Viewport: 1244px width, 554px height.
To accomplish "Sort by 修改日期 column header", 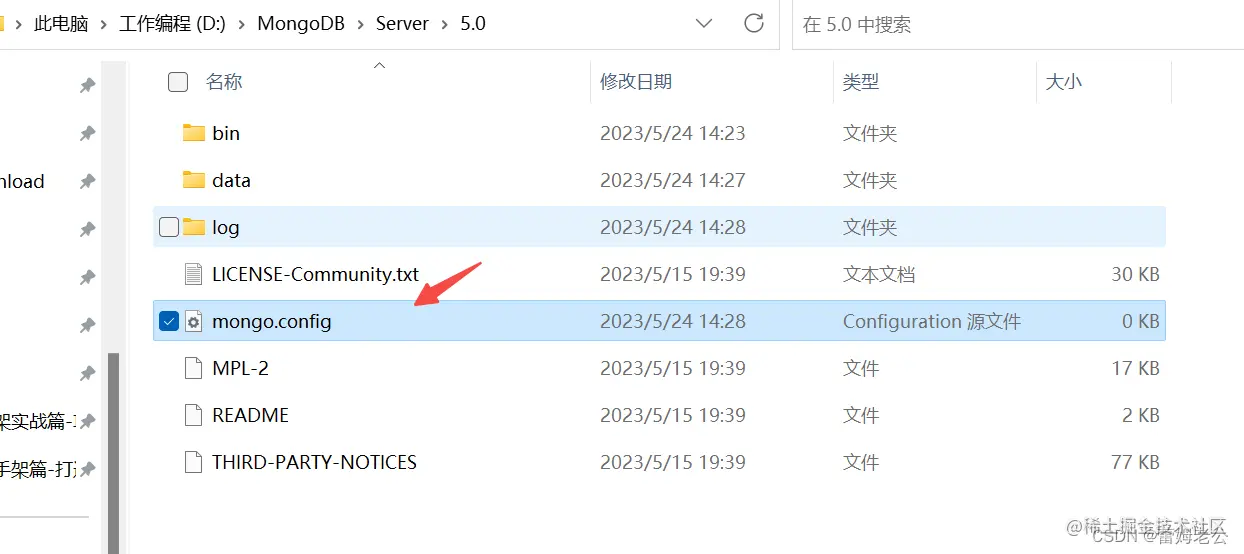I will pos(636,82).
